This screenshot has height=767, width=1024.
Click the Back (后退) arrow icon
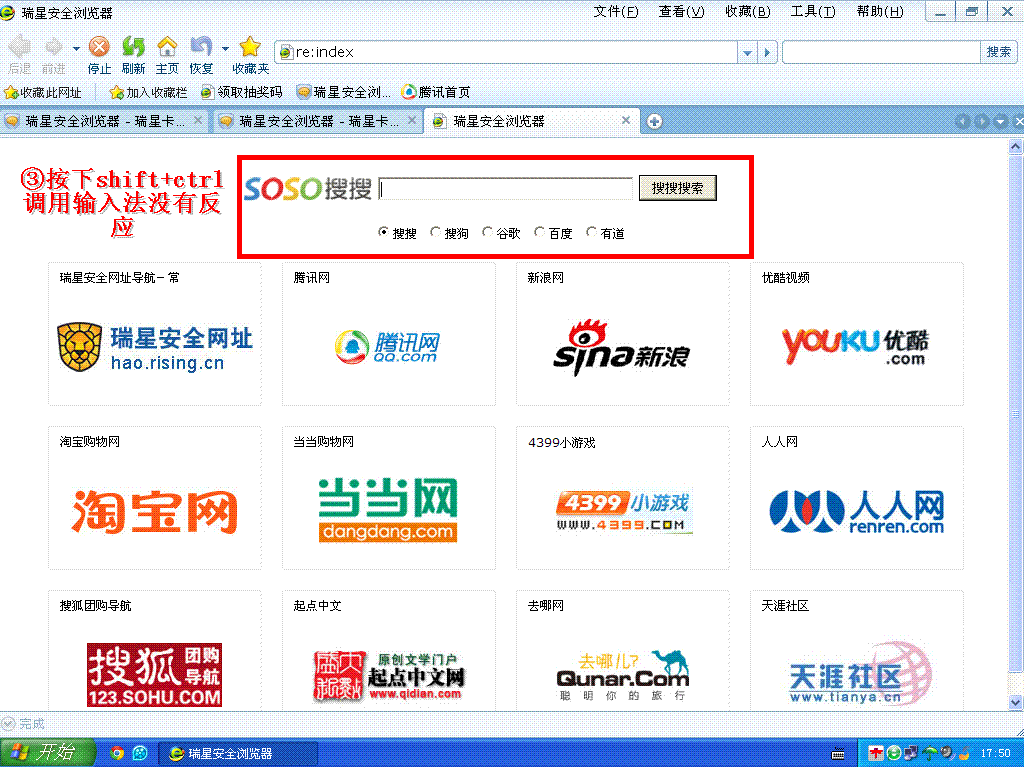20,47
